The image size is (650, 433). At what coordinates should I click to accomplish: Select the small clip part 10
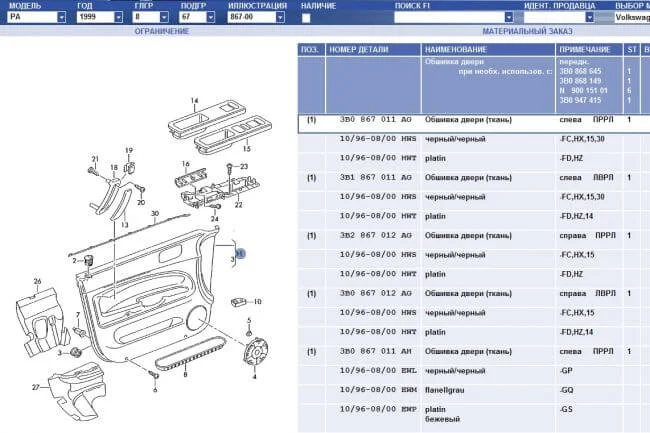coord(239,300)
